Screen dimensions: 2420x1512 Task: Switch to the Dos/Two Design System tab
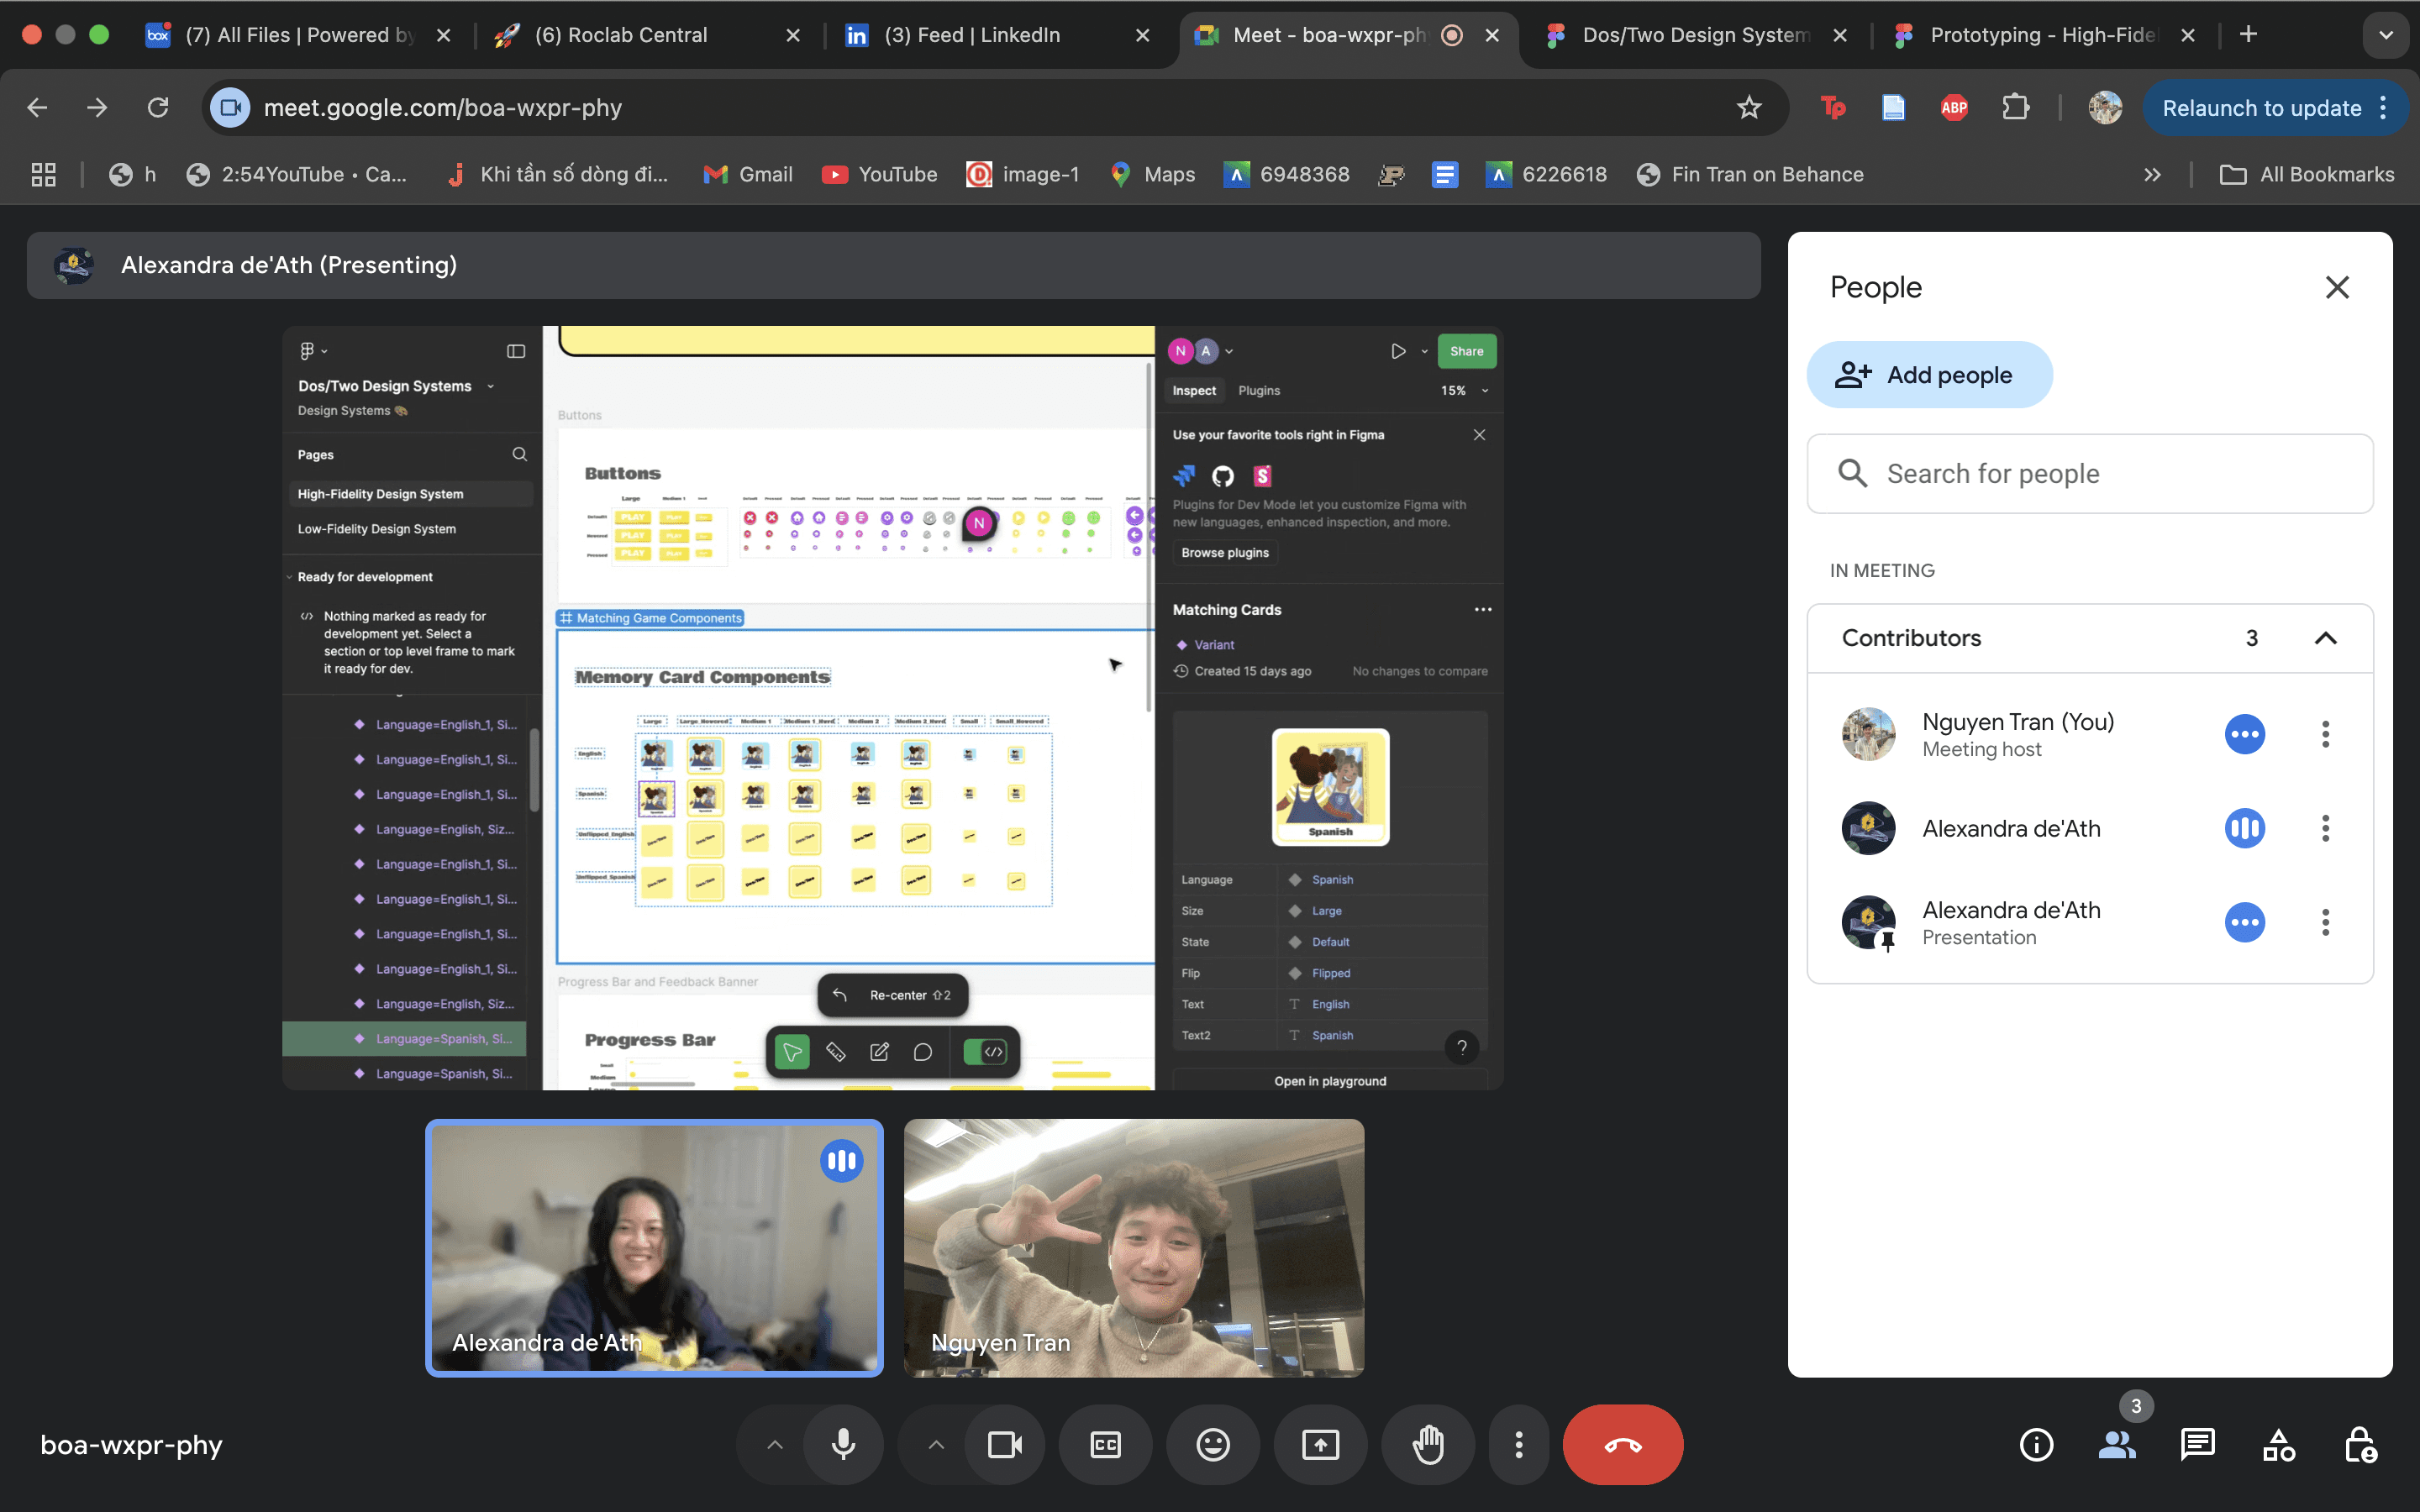1694,35
